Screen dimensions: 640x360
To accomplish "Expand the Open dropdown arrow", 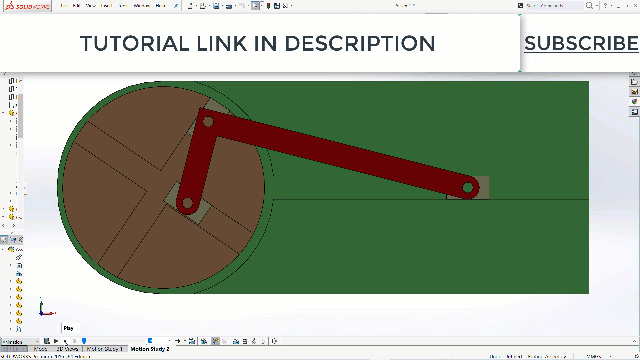I will 209,6.
